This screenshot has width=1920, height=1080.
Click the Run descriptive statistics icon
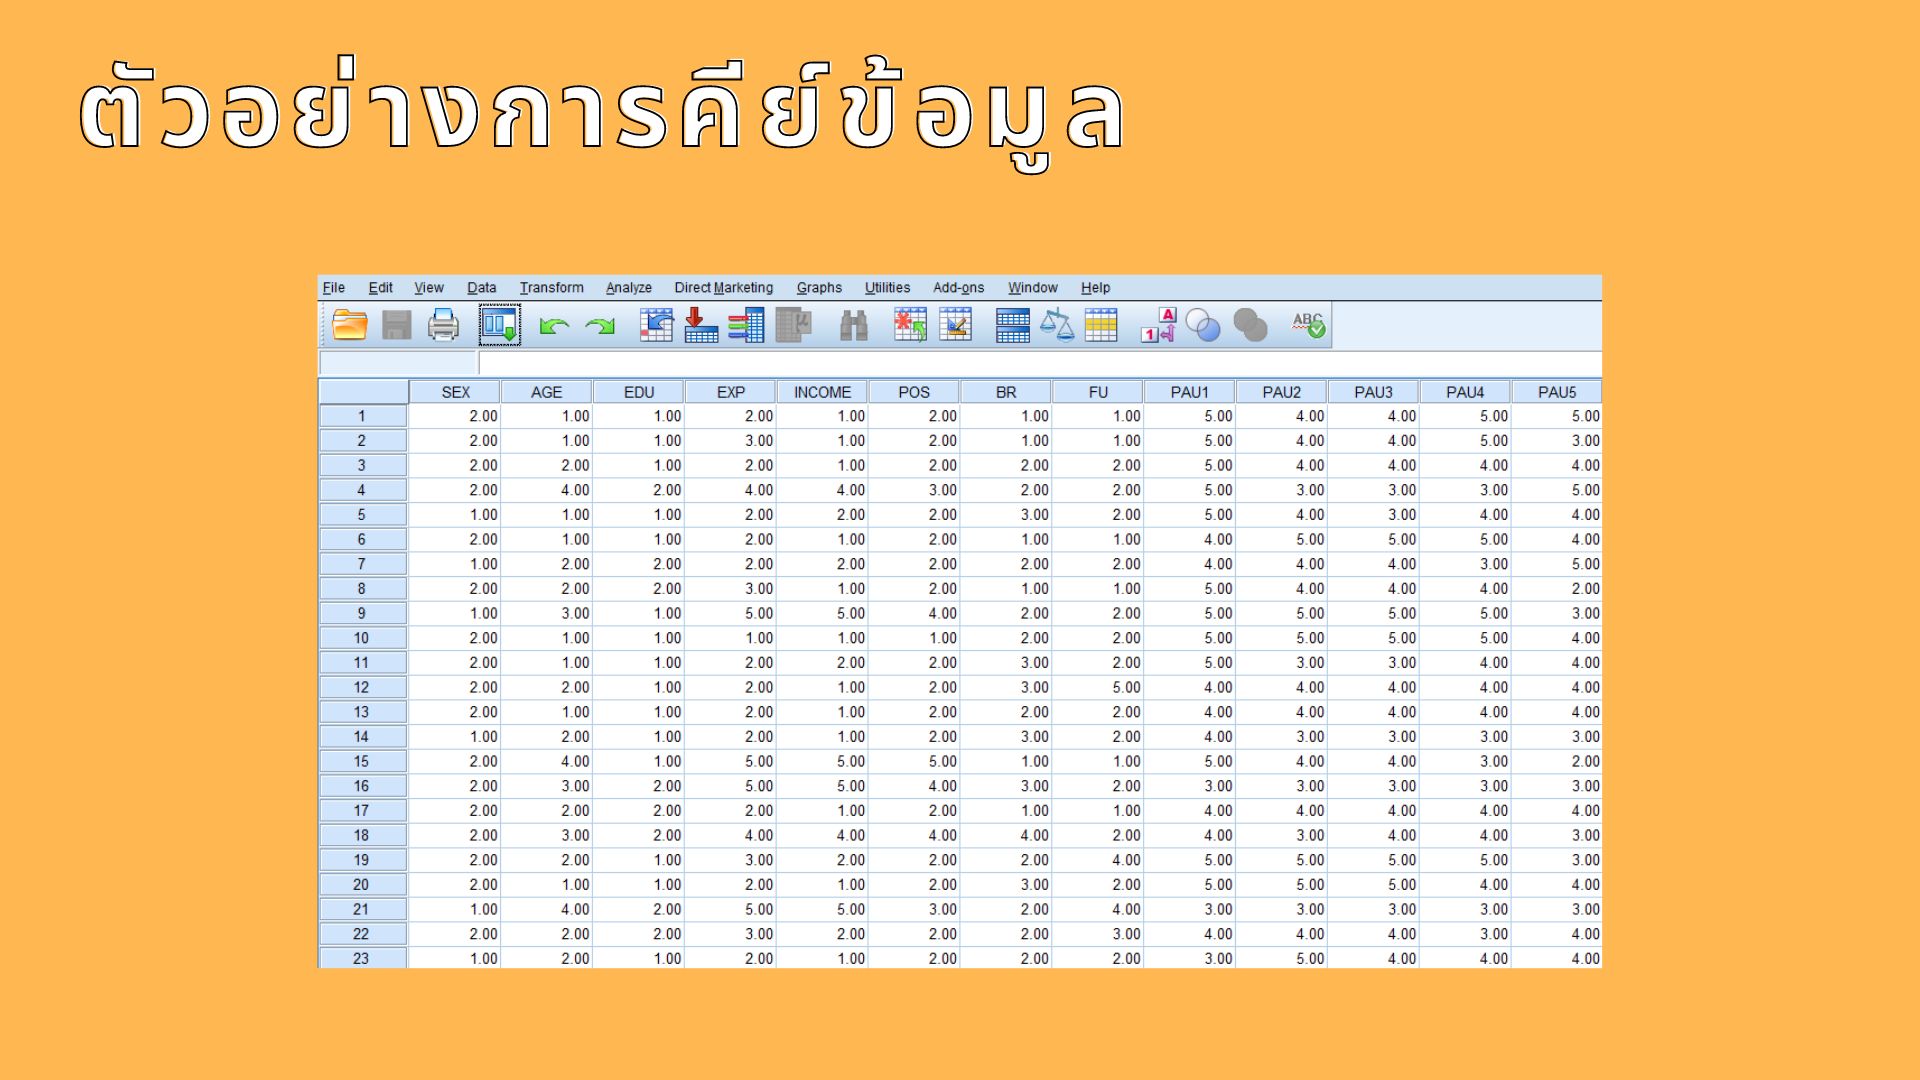[794, 325]
